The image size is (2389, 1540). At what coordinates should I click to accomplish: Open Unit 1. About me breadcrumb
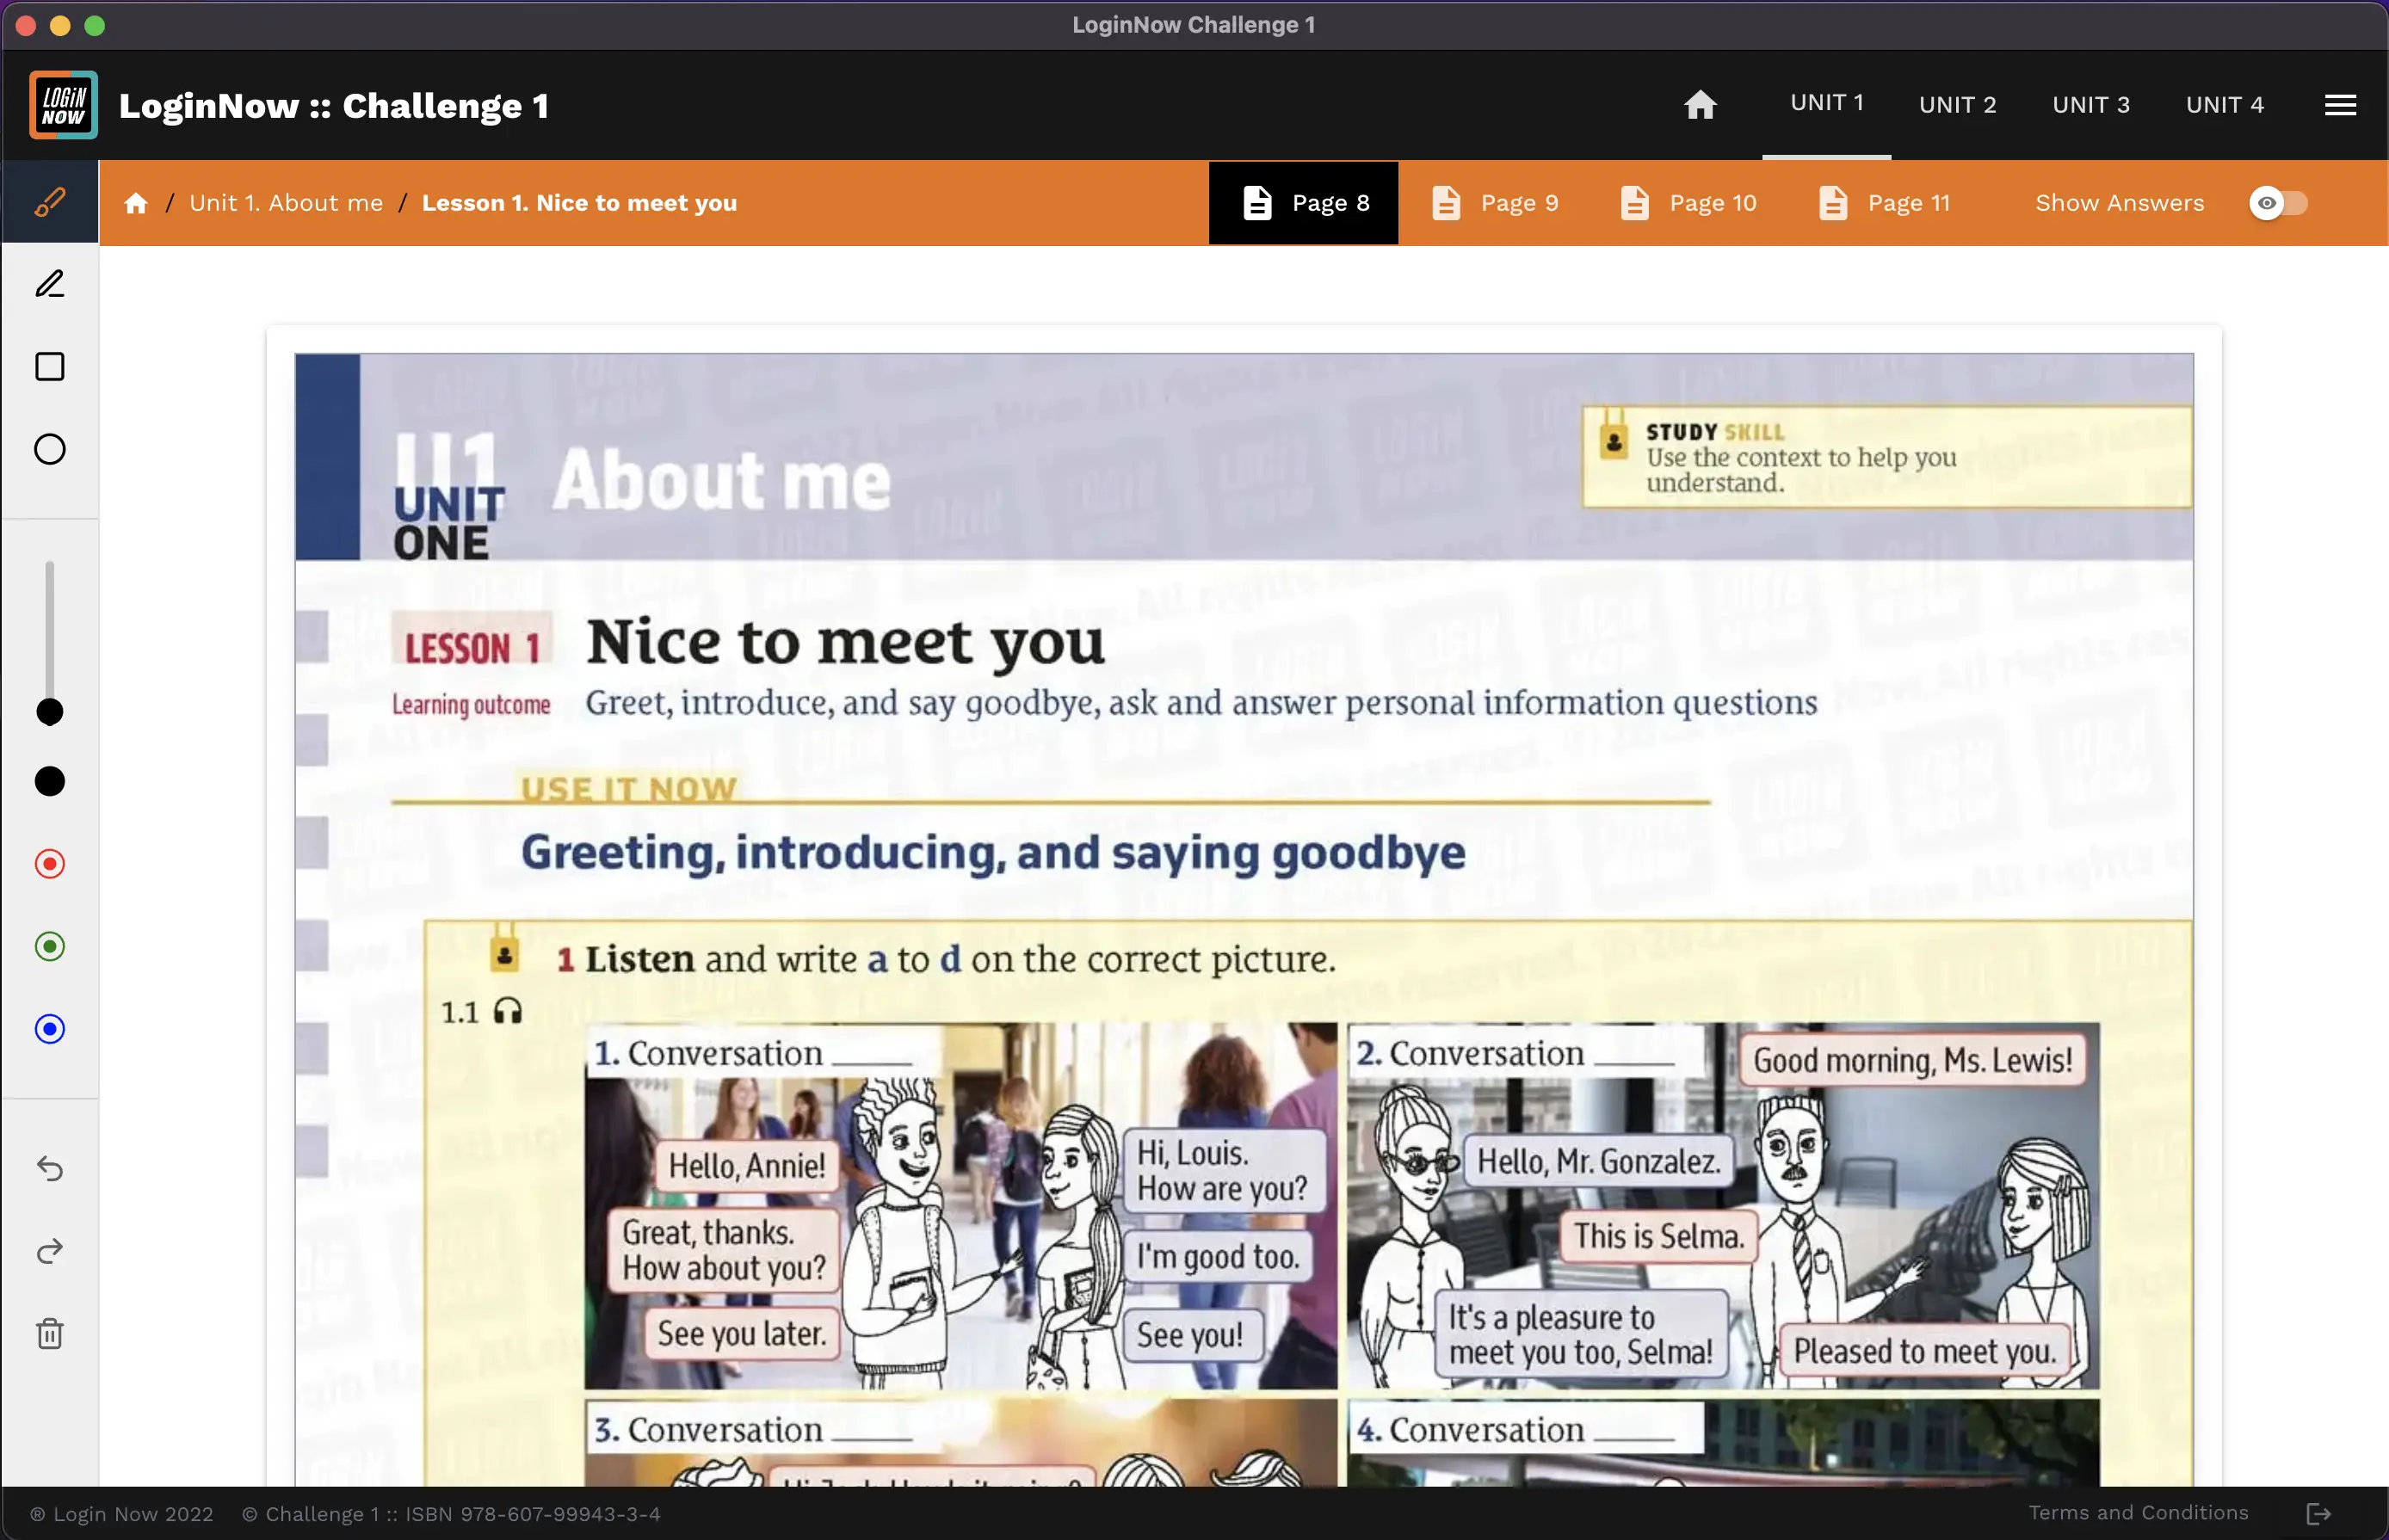tap(286, 203)
